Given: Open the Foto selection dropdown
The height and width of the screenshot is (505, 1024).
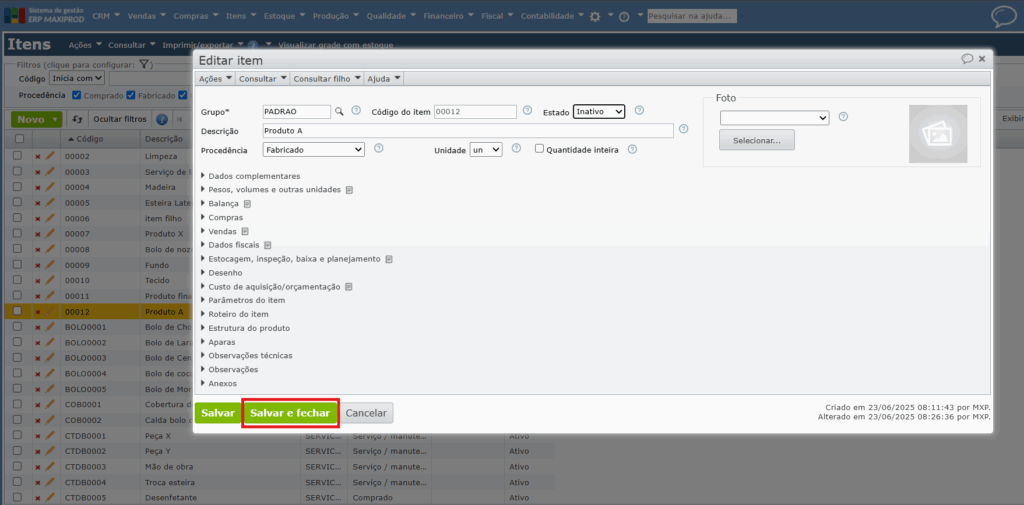Looking at the screenshot, I should (775, 118).
